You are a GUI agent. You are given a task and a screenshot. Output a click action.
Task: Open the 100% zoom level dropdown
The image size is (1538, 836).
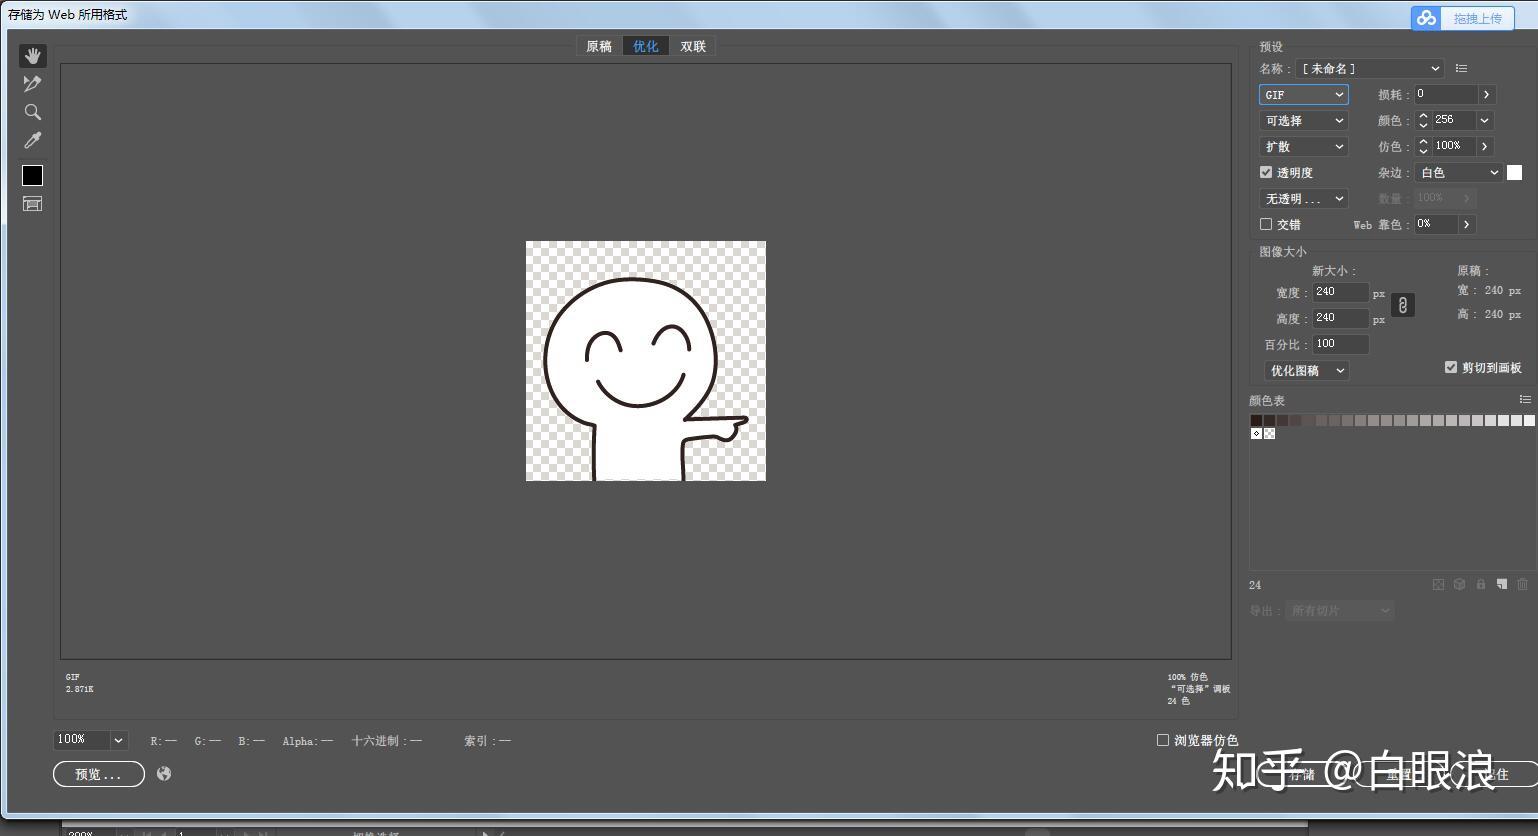tap(90, 740)
